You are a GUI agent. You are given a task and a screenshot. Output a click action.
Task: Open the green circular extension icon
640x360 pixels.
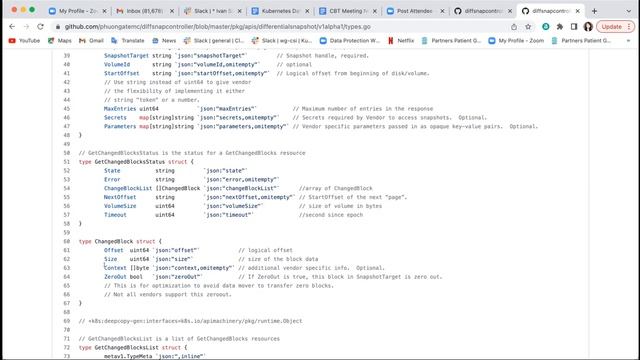click(x=546, y=27)
